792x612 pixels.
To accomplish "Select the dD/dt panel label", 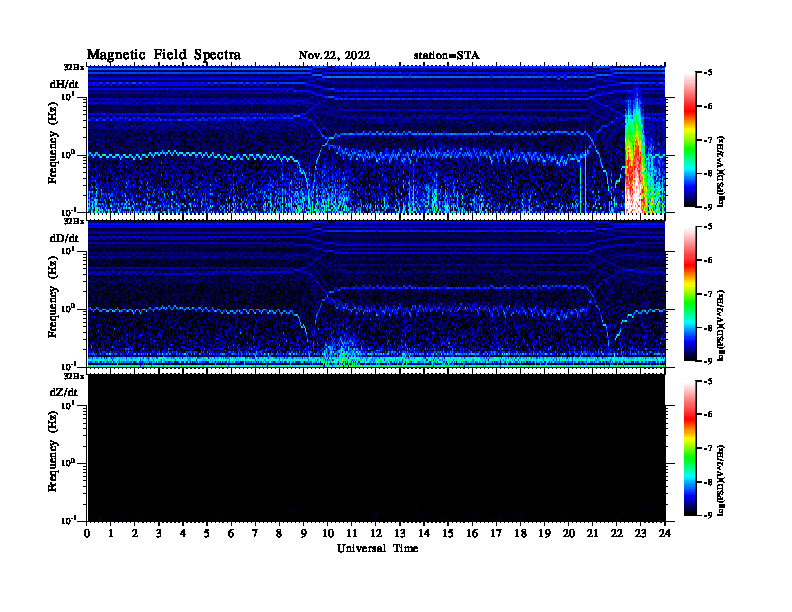I will tap(64, 238).
